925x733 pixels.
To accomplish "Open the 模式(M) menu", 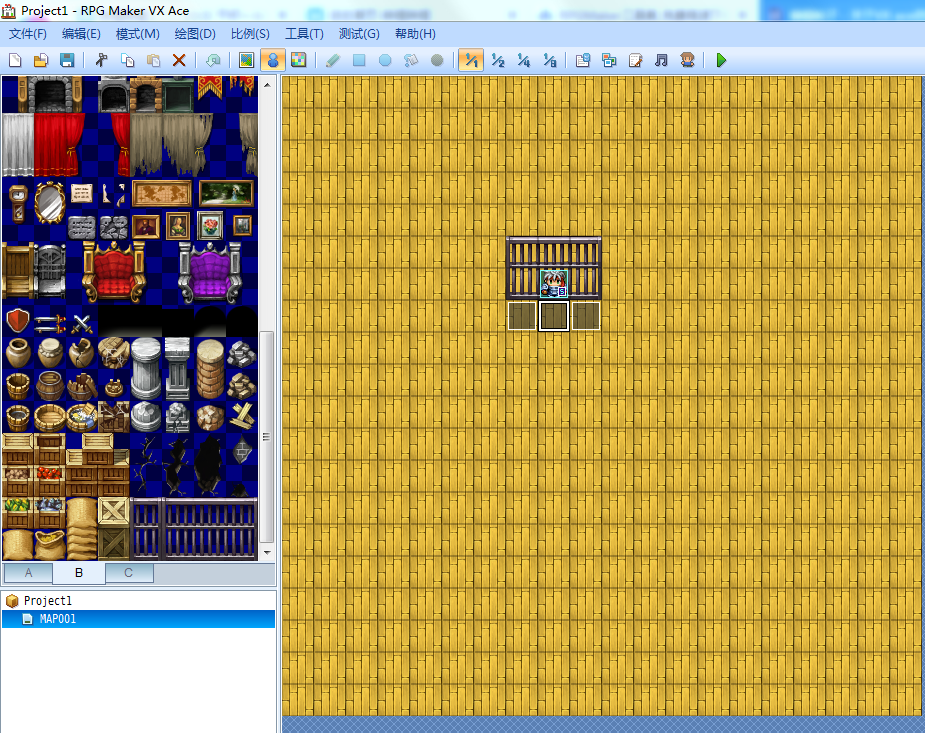I will pos(137,34).
